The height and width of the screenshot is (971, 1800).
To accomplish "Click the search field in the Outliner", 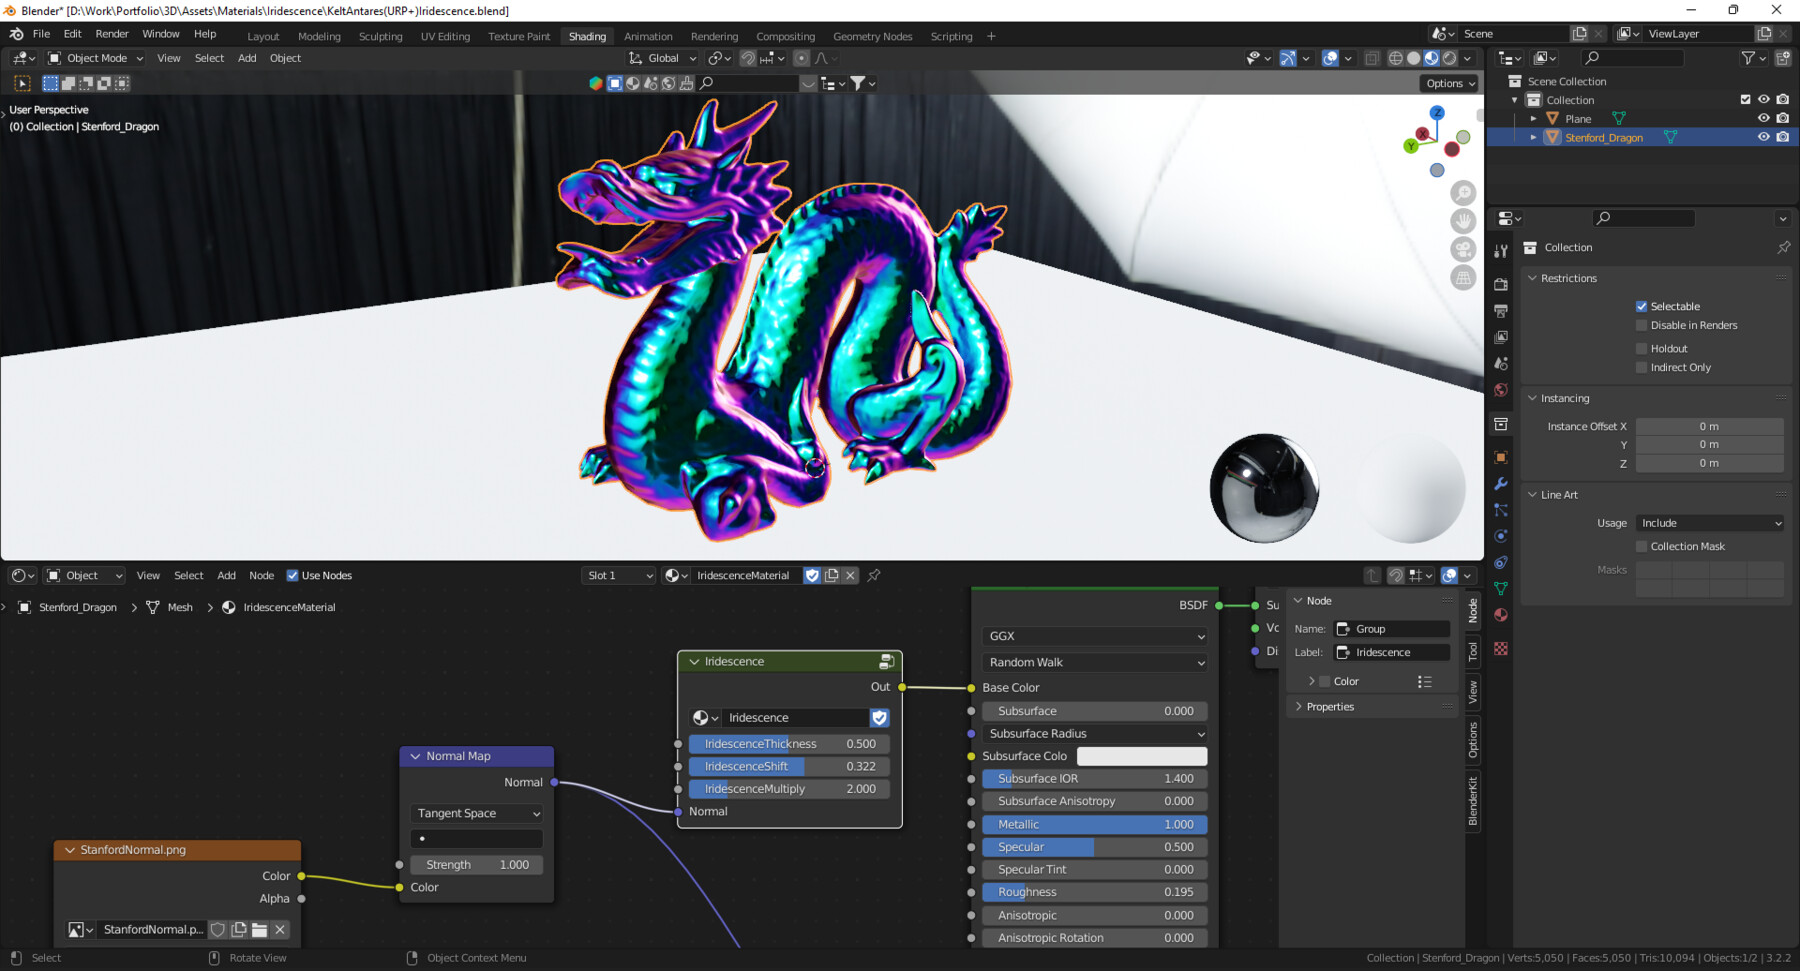I will pos(1632,58).
